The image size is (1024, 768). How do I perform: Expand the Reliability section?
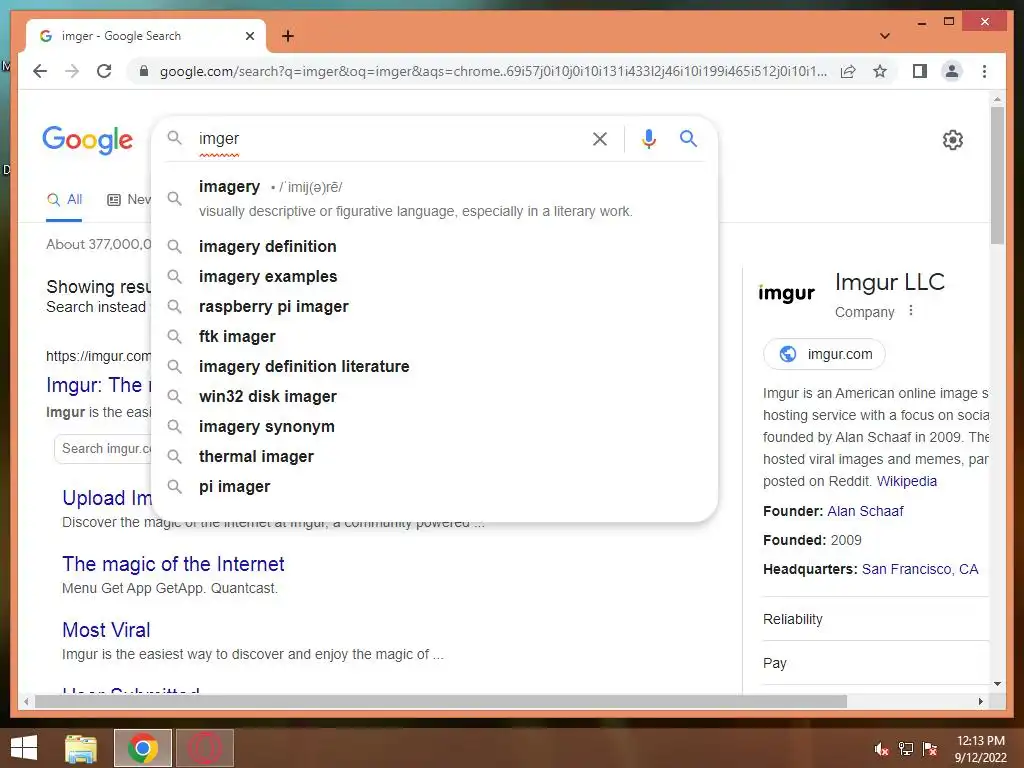(x=875, y=619)
